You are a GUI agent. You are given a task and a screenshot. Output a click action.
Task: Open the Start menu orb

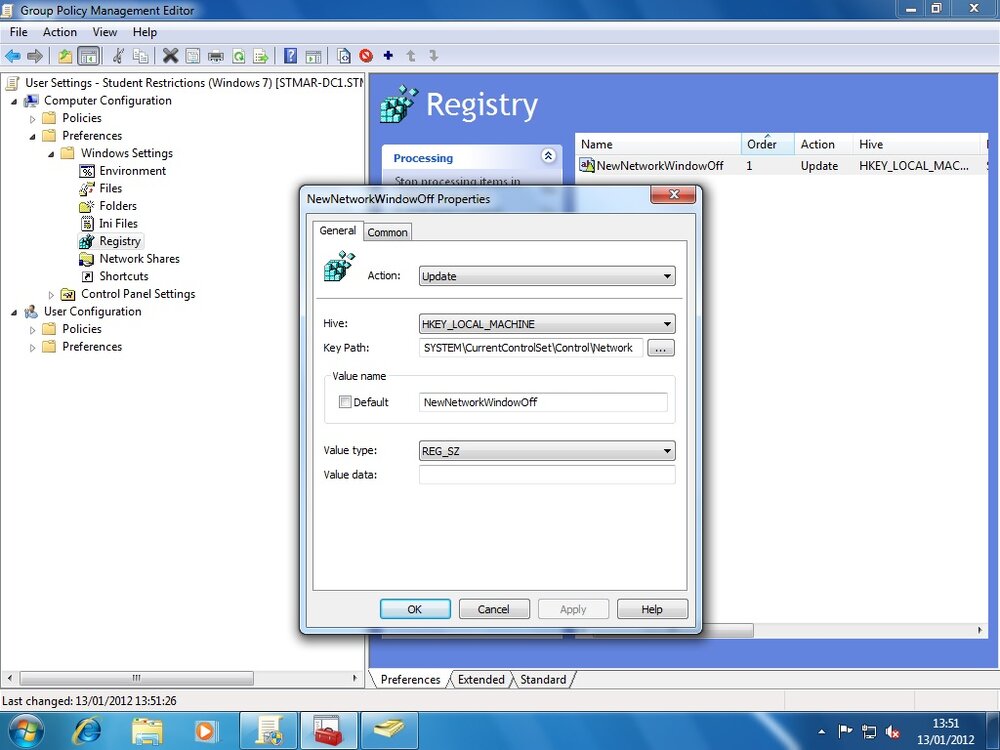[26, 731]
